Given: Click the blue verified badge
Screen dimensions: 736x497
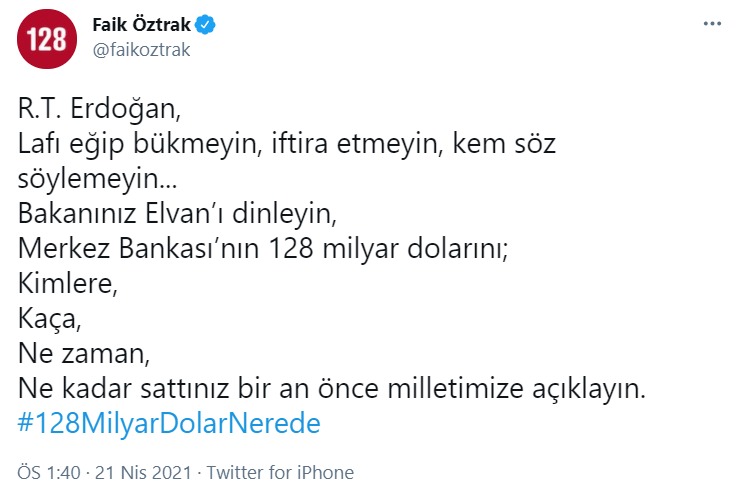Looking at the screenshot, I should pos(202,25).
